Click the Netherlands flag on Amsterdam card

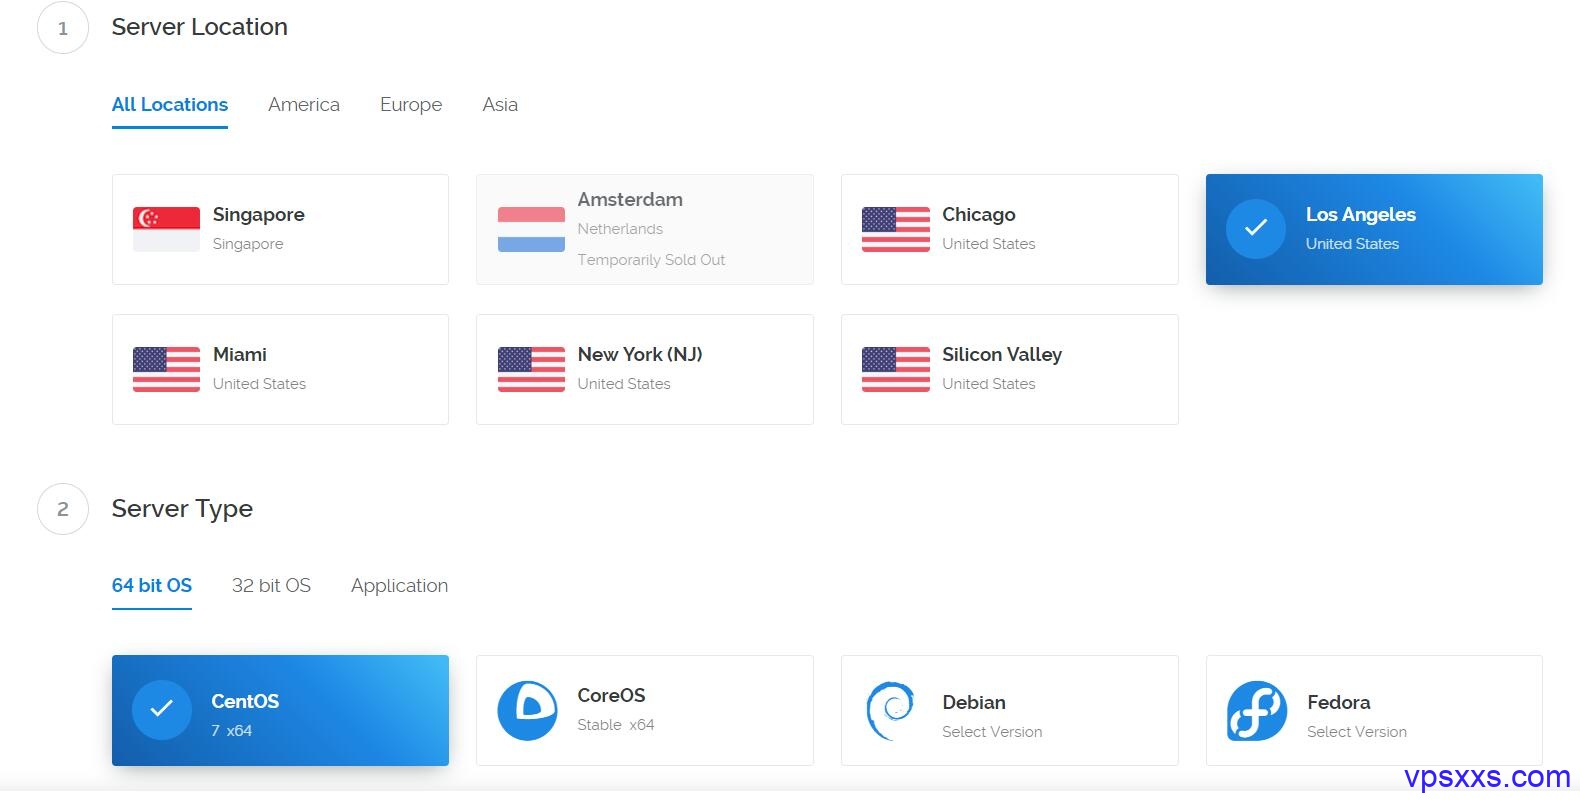coord(531,229)
